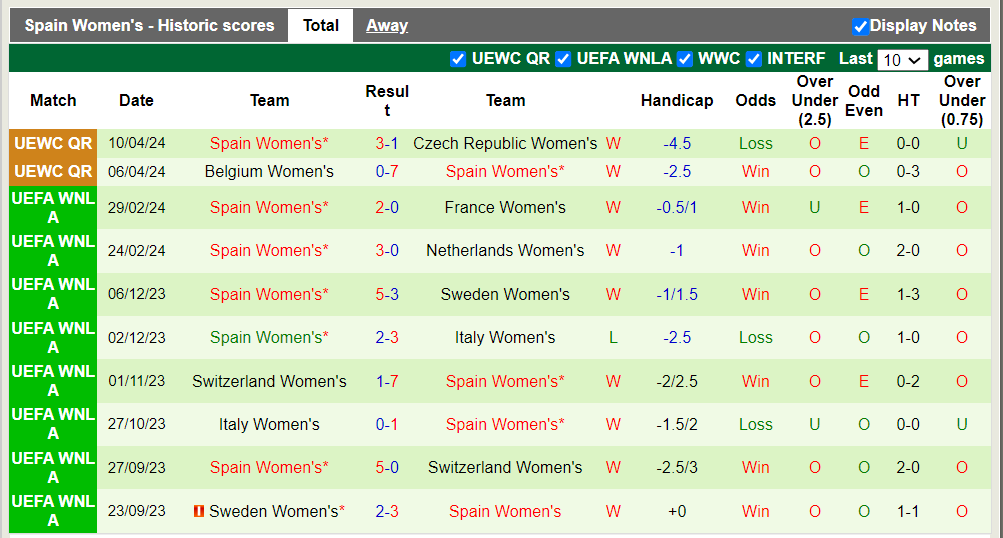Open the 5-3 score versus Sweden
The image size is (1003, 538).
(387, 295)
